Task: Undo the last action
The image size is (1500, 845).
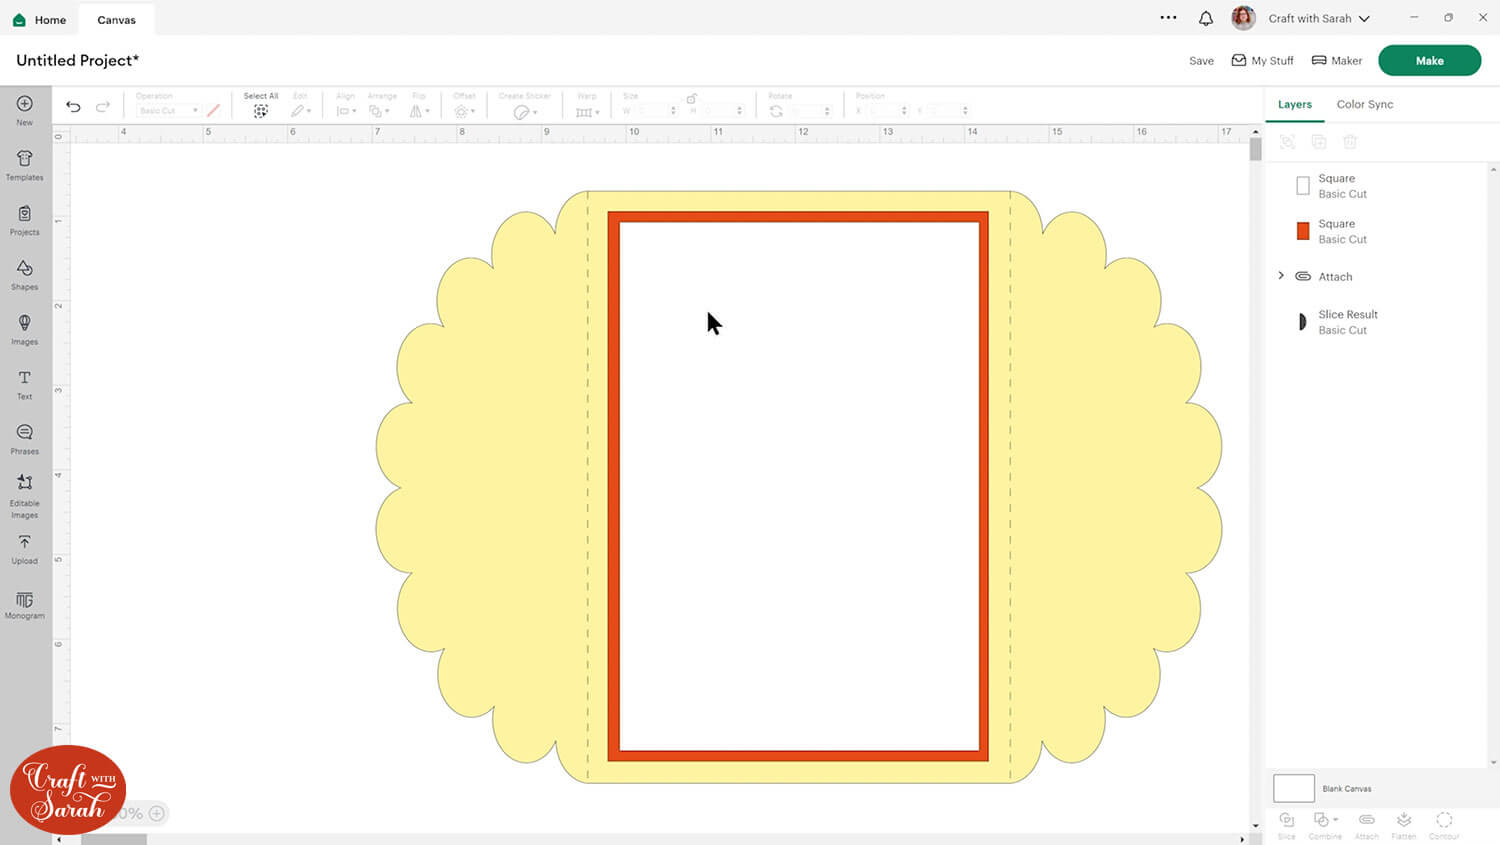Action: [73, 107]
